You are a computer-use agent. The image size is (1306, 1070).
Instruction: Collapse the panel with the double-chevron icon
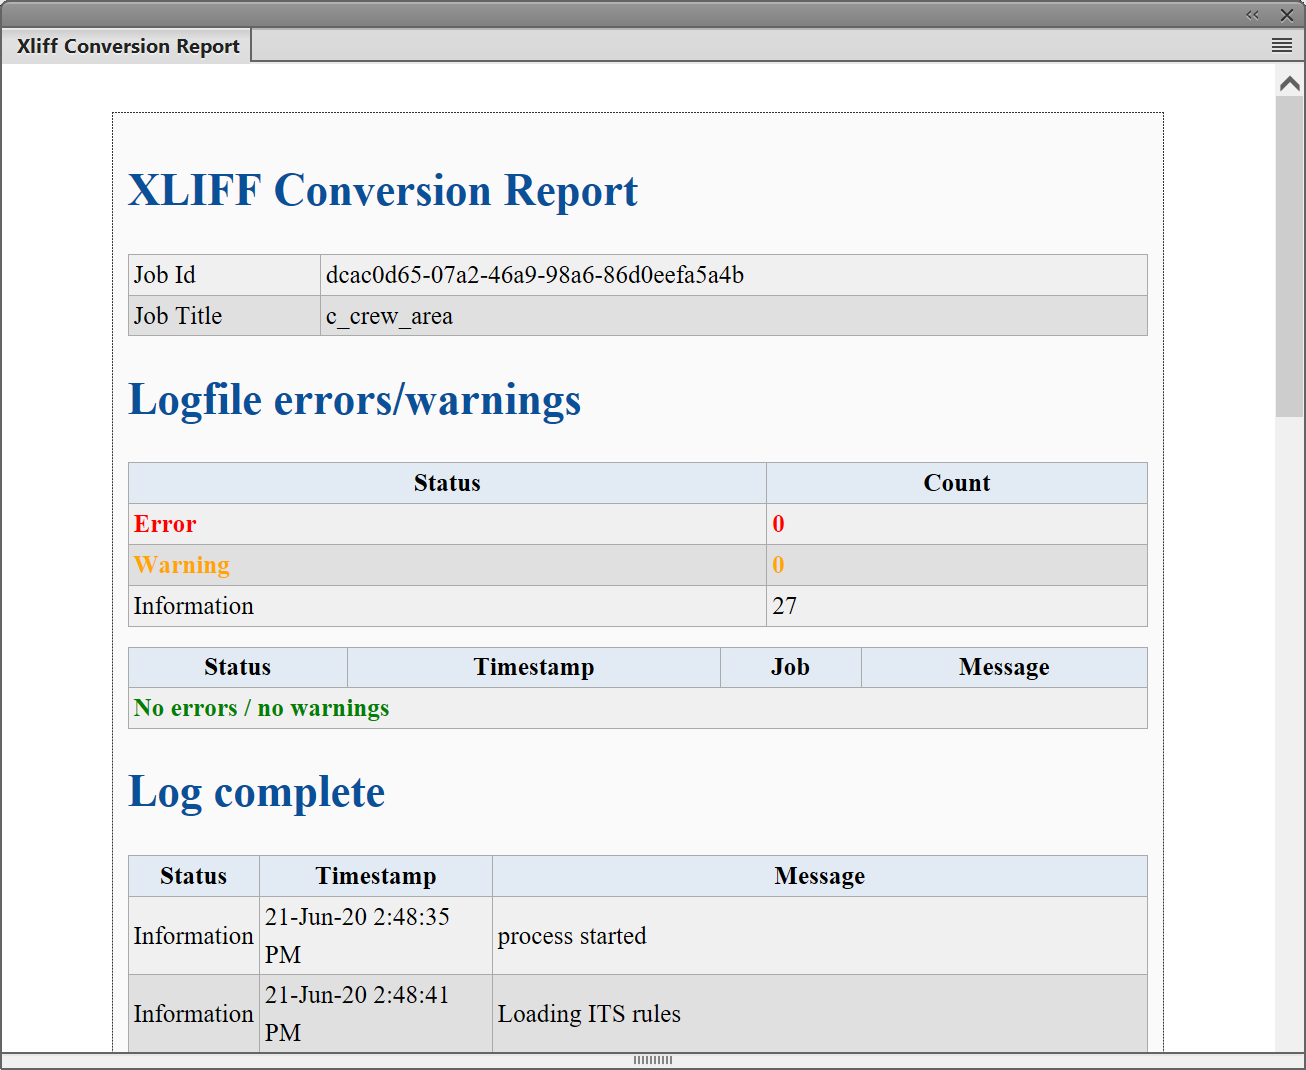(x=1252, y=15)
